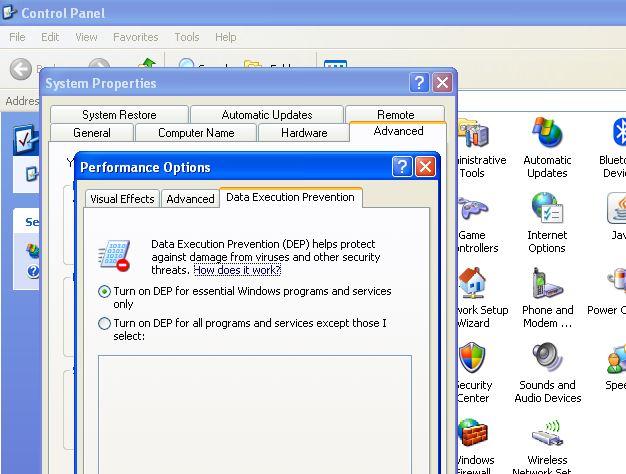The image size is (626, 474).
Task: Switch to Hardware tab
Action: point(304,133)
